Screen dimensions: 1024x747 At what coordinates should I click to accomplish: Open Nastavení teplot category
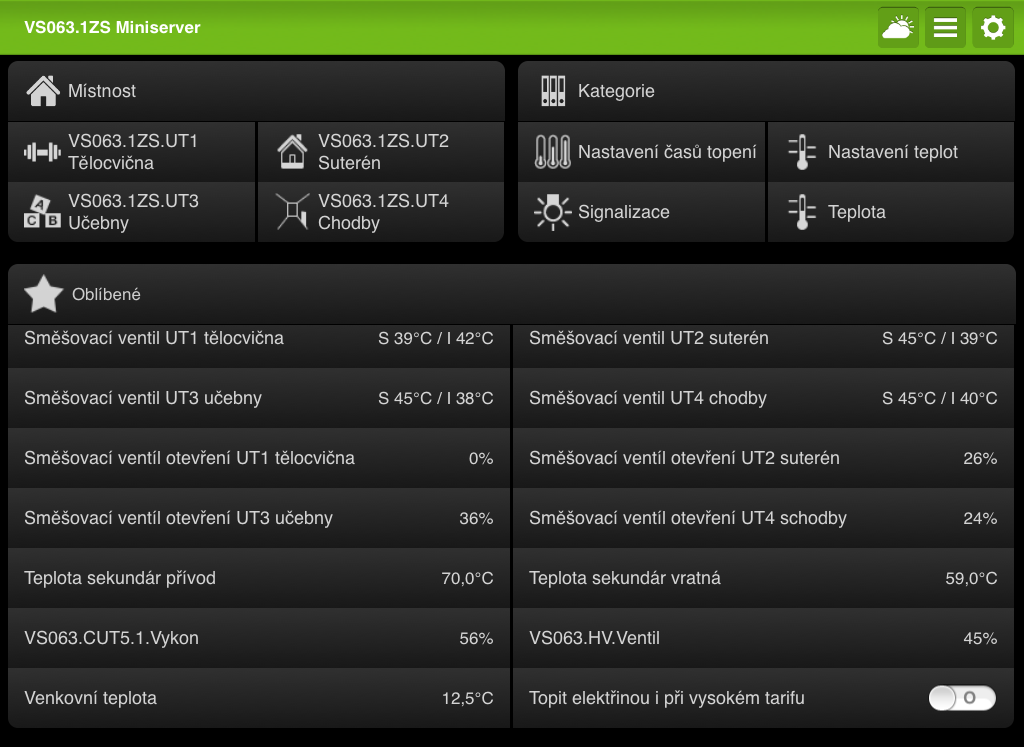(892, 152)
